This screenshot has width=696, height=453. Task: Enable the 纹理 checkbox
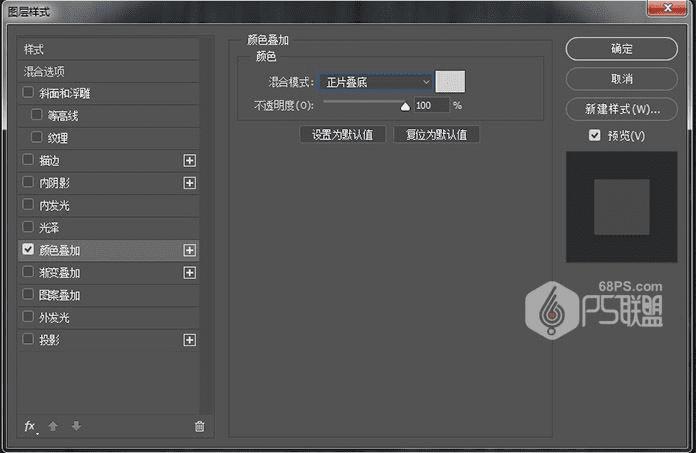[x=36, y=137]
